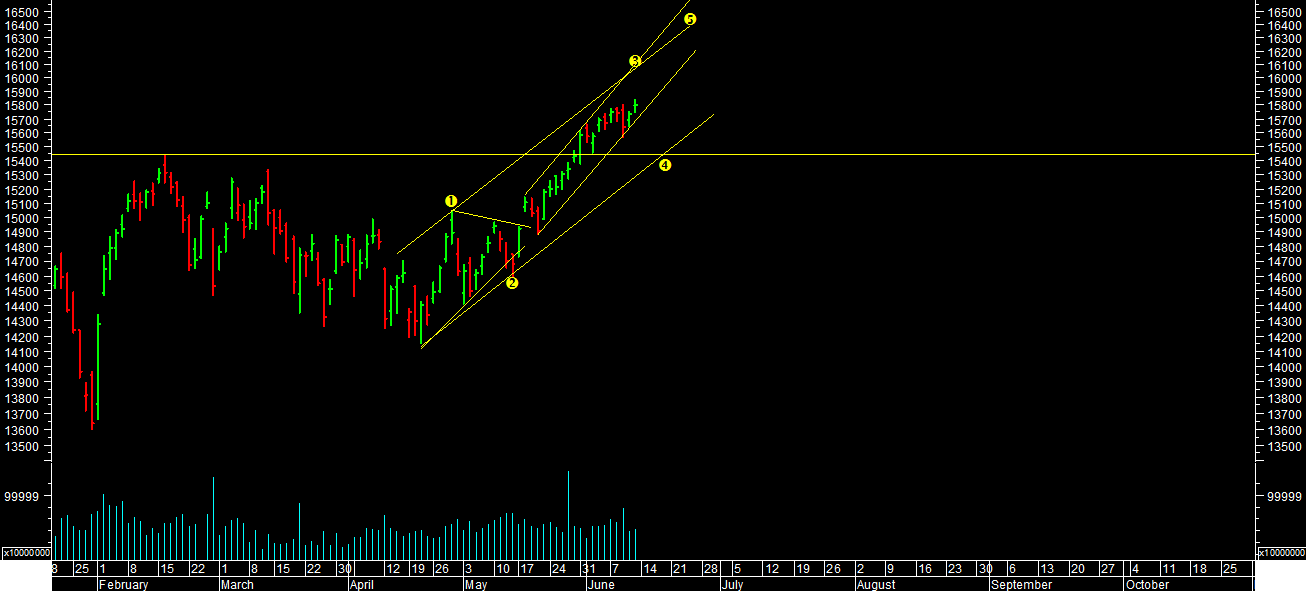Click the September month label
The height and width of the screenshot is (591, 1306).
coord(1022,584)
